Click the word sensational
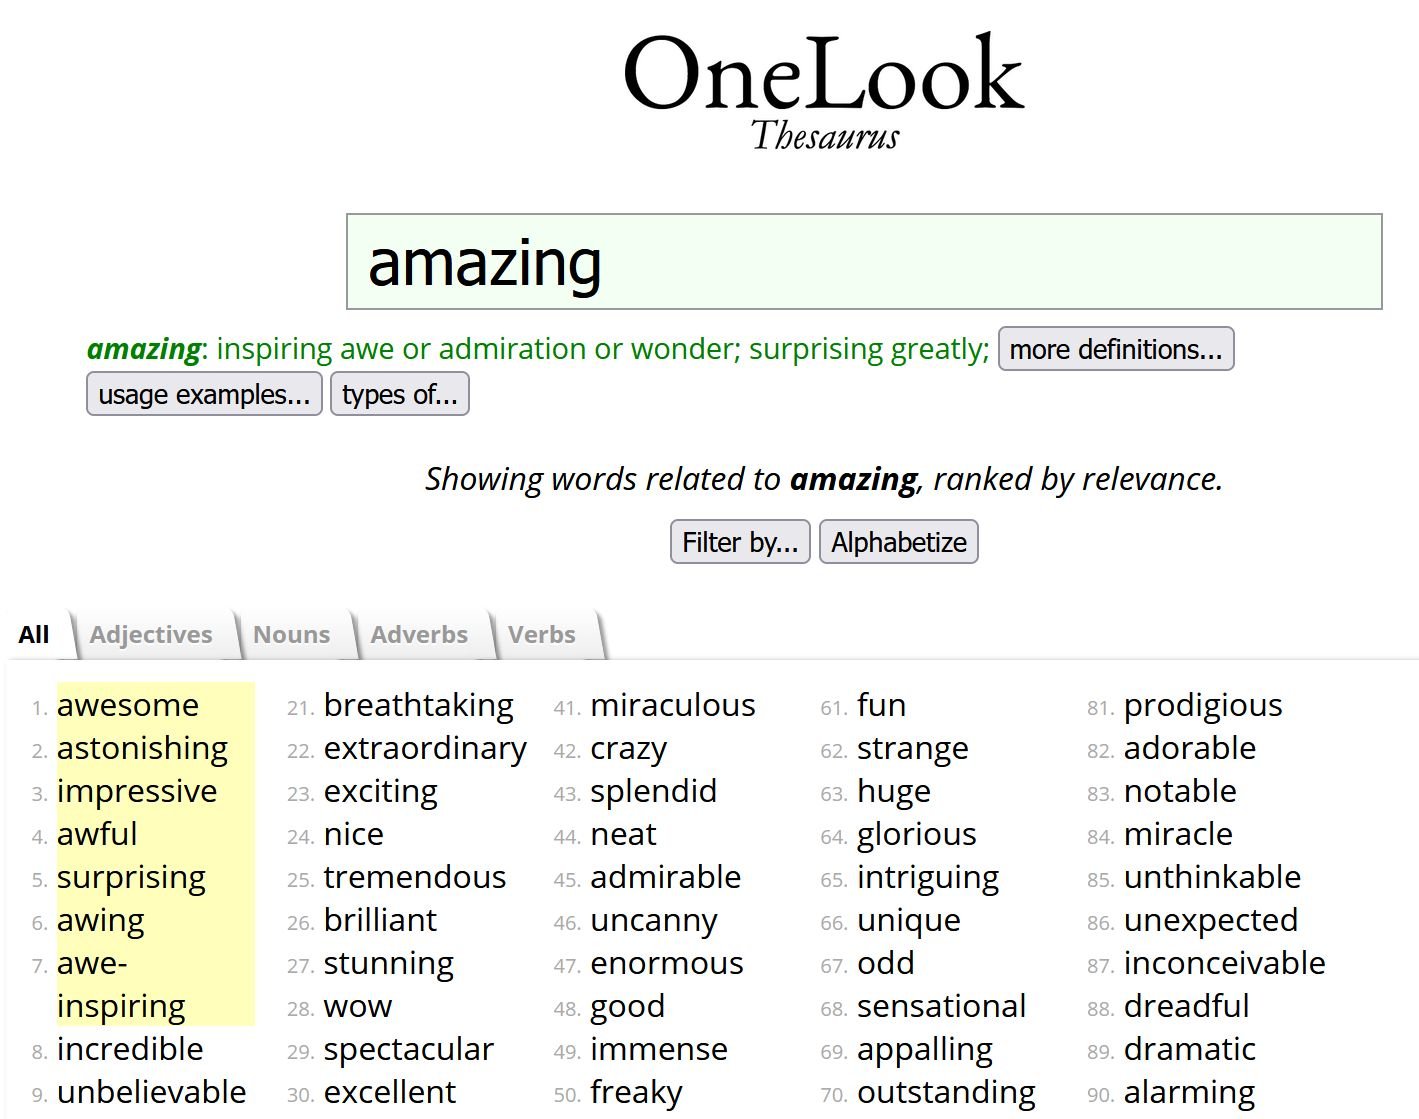1419x1119 pixels. (941, 1006)
